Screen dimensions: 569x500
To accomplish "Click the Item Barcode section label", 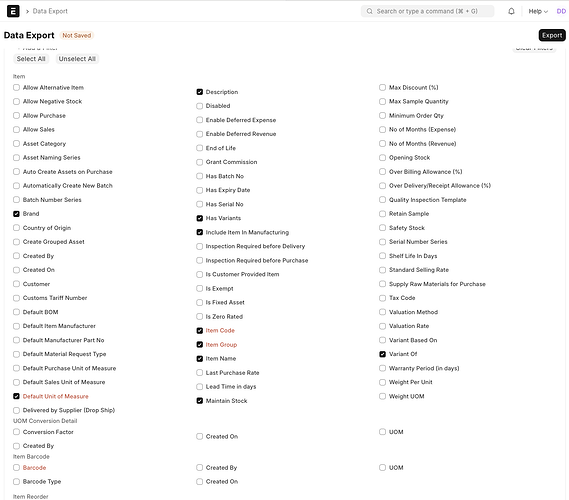I will [31, 456].
